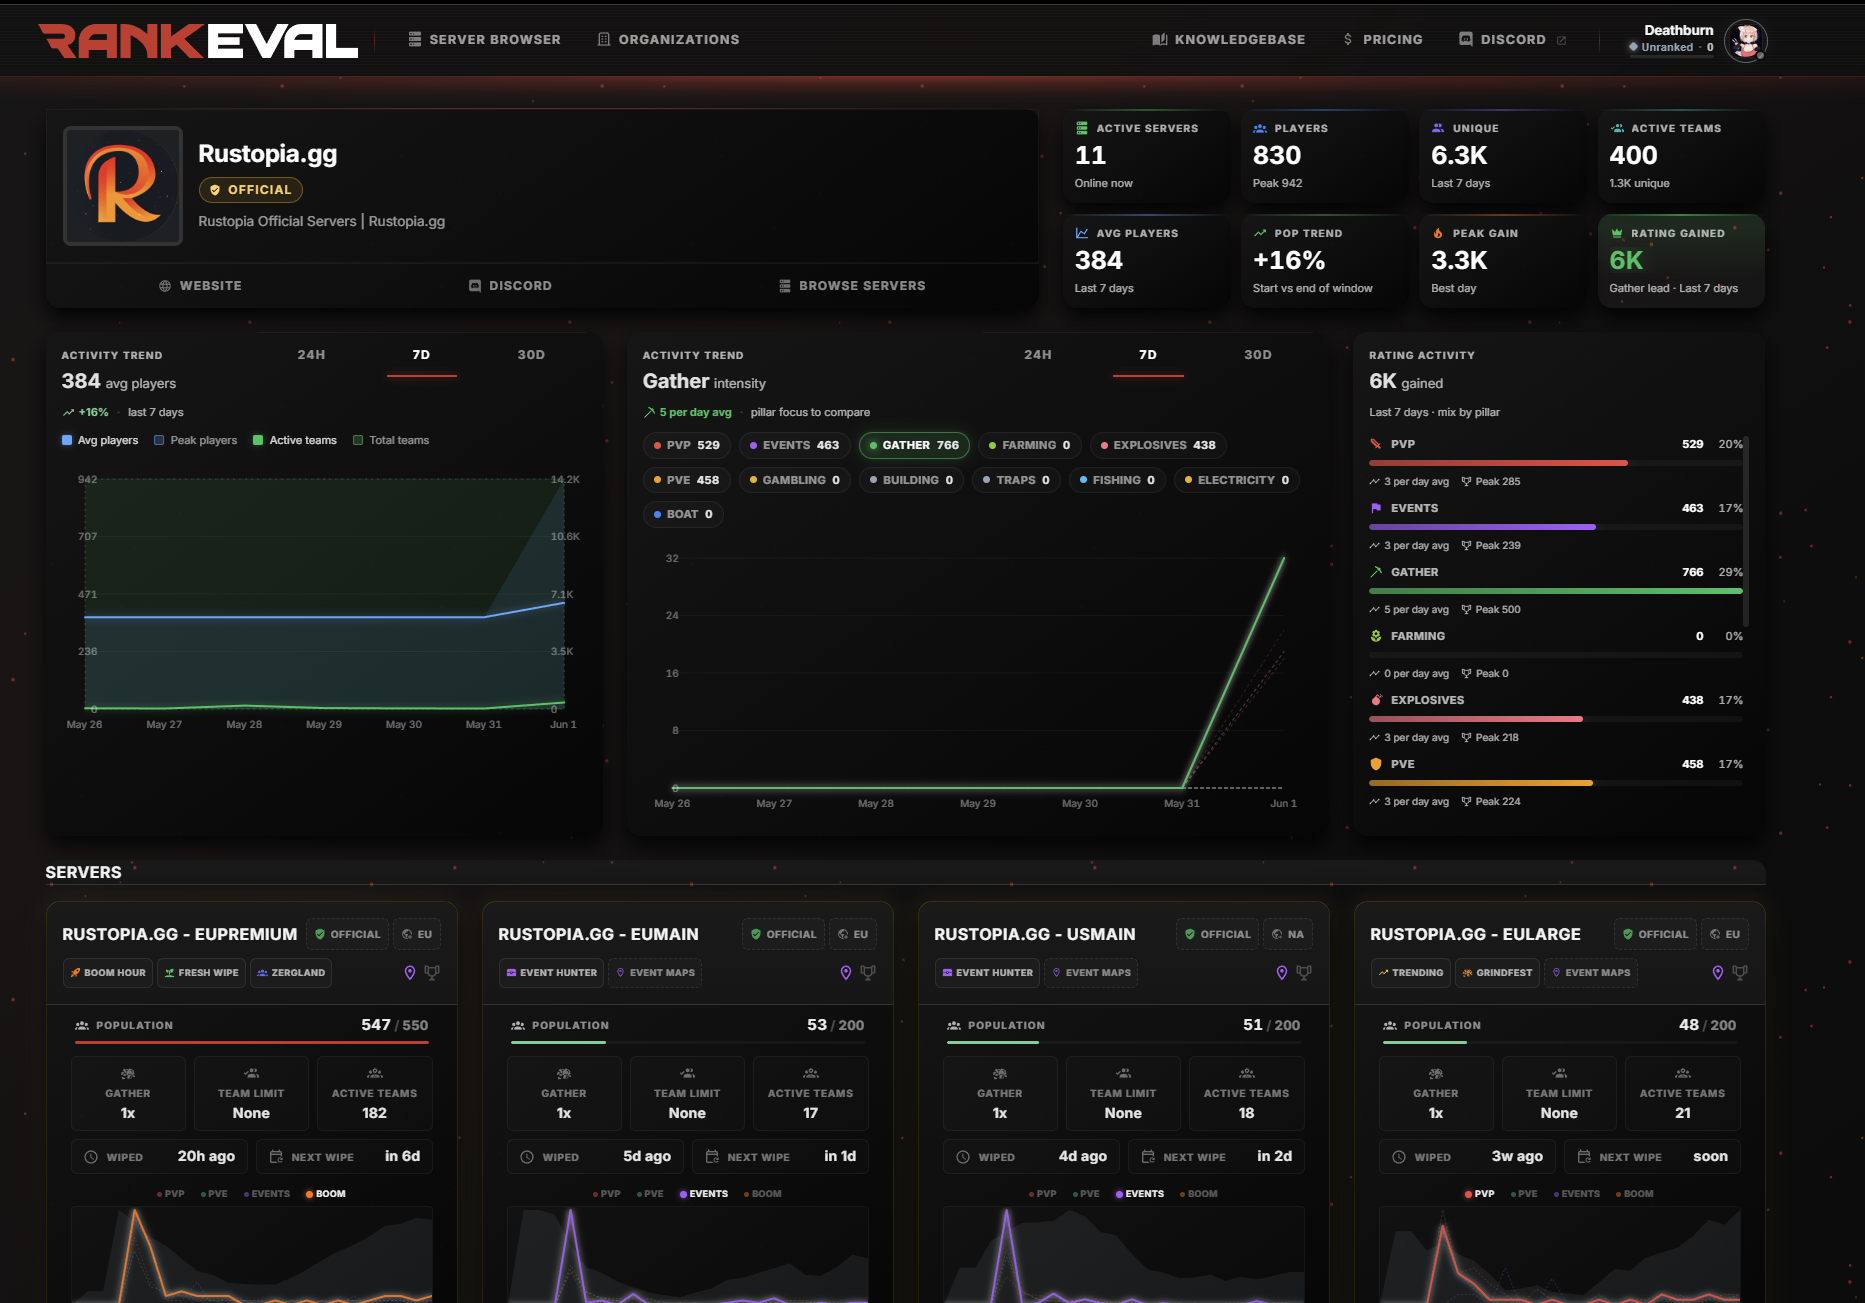Toggle the EXPLOSIVES 438 pillar chip
Image resolution: width=1865 pixels, height=1303 pixels.
click(x=1158, y=445)
